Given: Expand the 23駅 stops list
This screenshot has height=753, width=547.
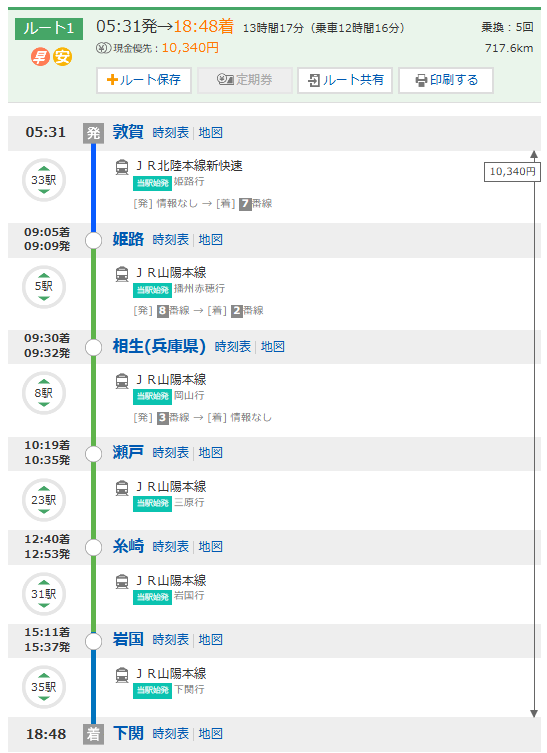Looking at the screenshot, I should click(44, 500).
